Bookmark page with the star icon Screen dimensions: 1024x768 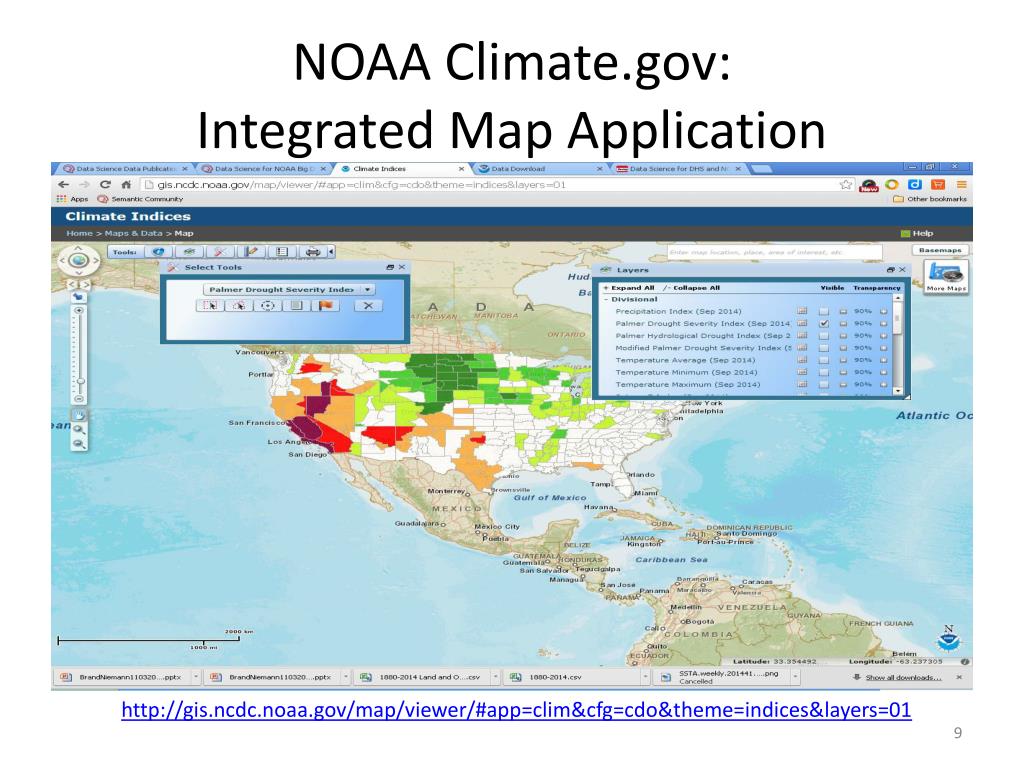point(846,185)
